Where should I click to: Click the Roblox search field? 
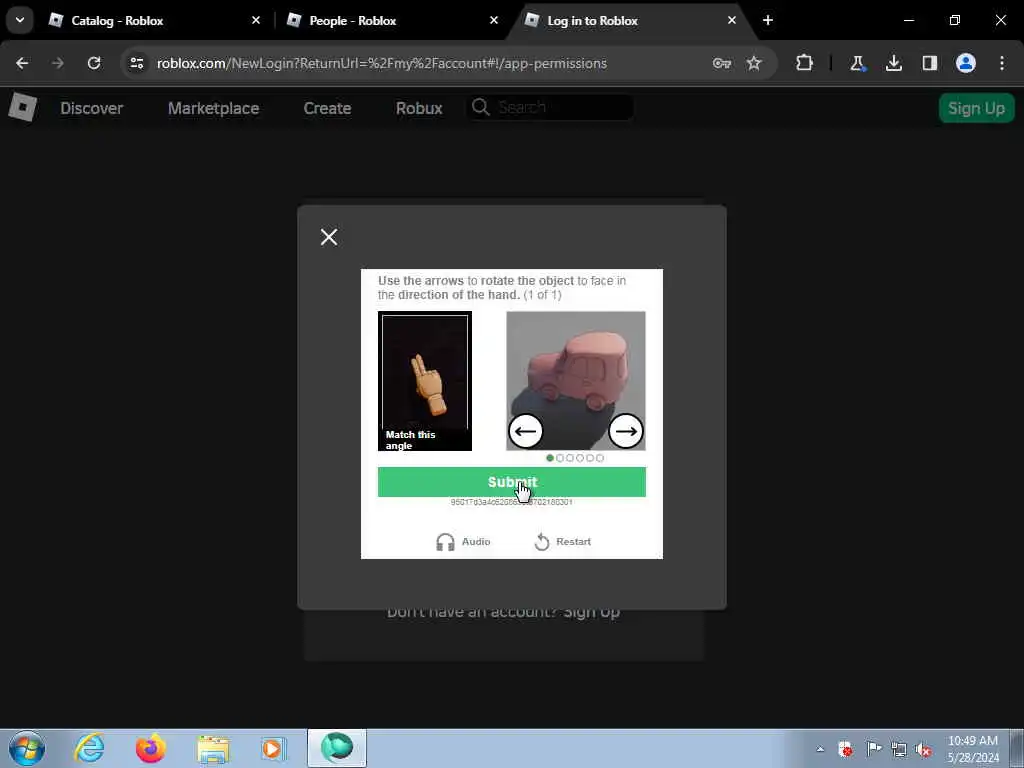[551, 107]
